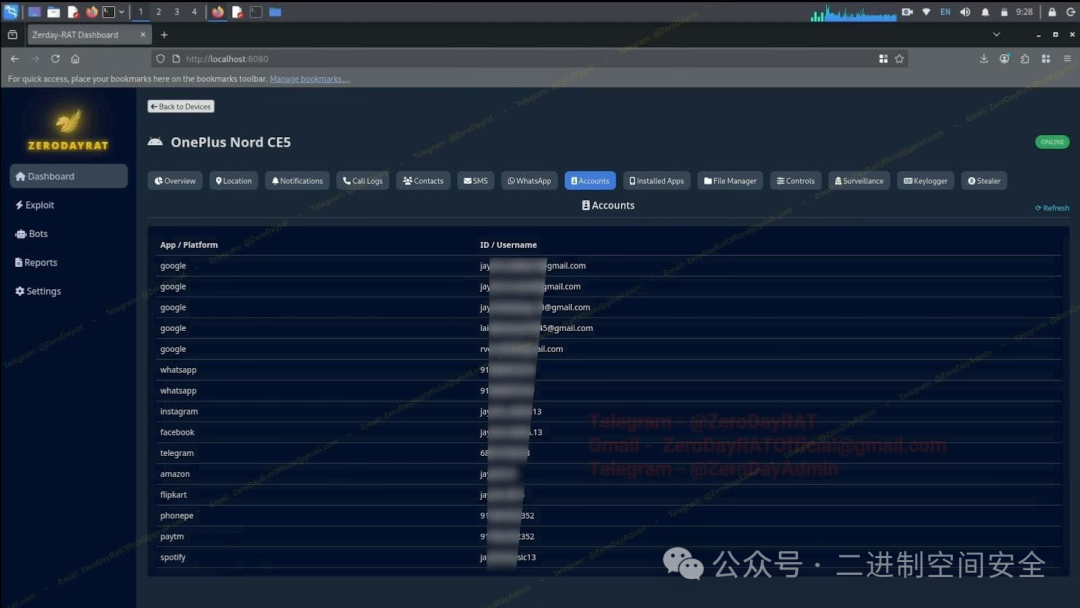Open the File Manager tab
The image size is (1080, 608).
(x=729, y=180)
